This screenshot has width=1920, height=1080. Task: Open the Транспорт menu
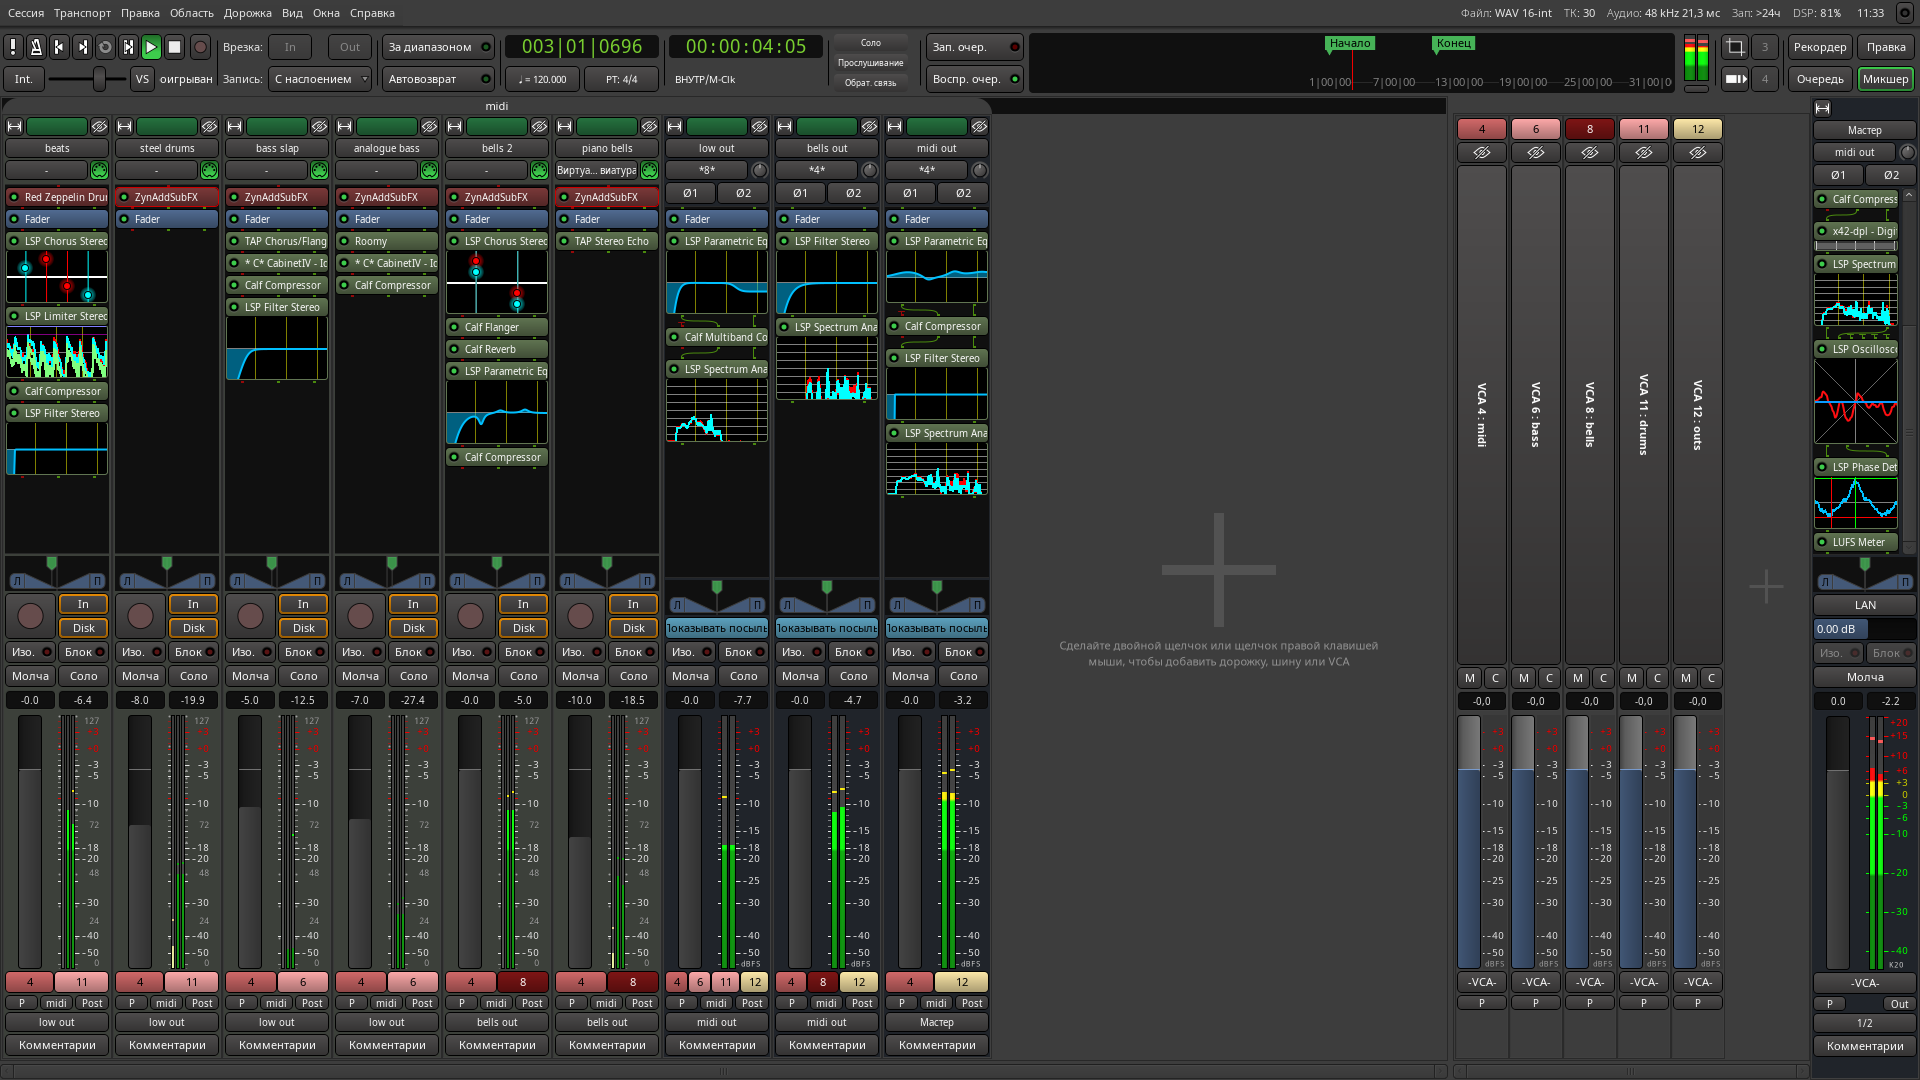click(82, 13)
